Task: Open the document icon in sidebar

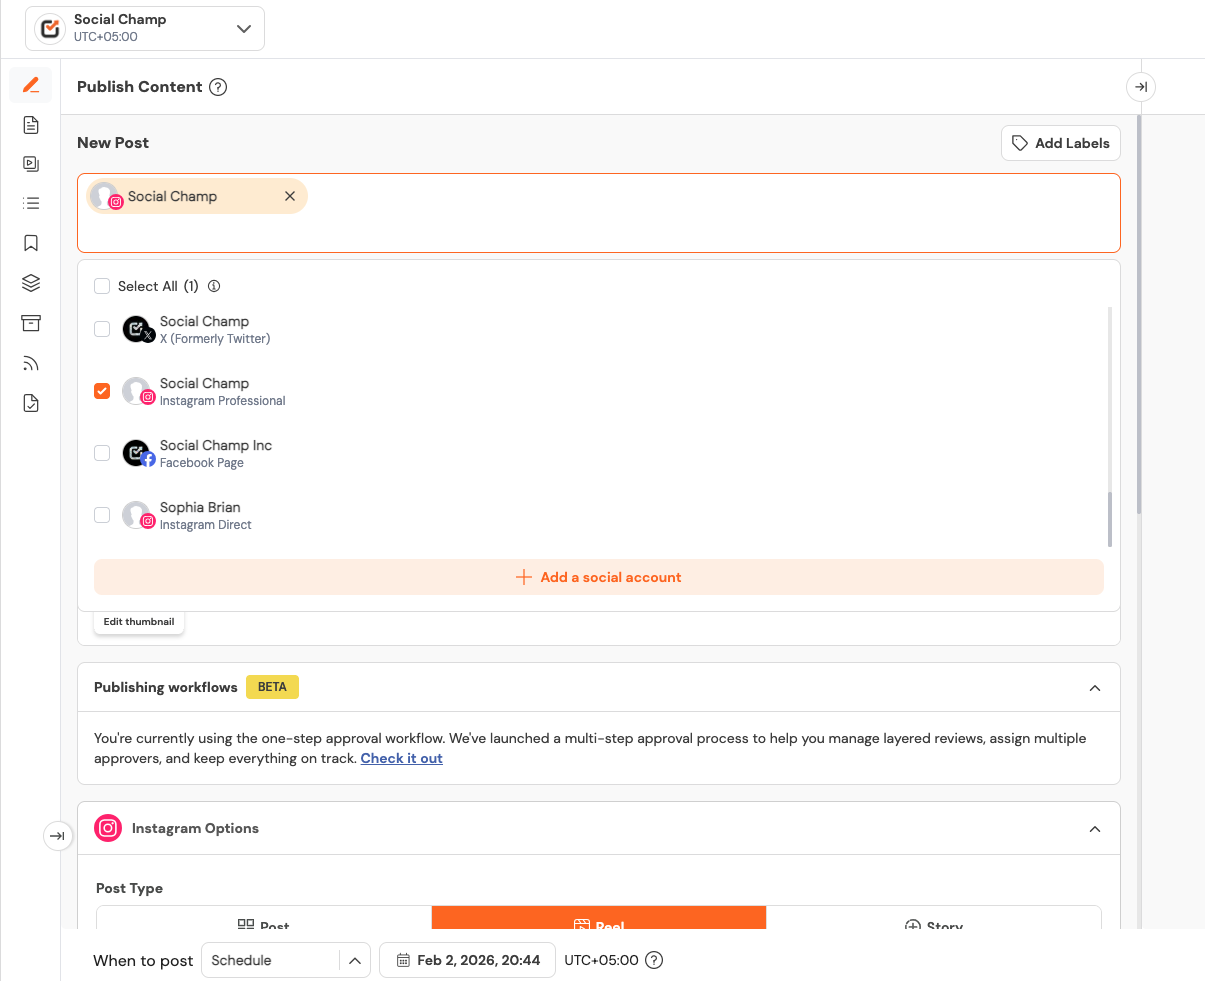Action: tap(31, 125)
